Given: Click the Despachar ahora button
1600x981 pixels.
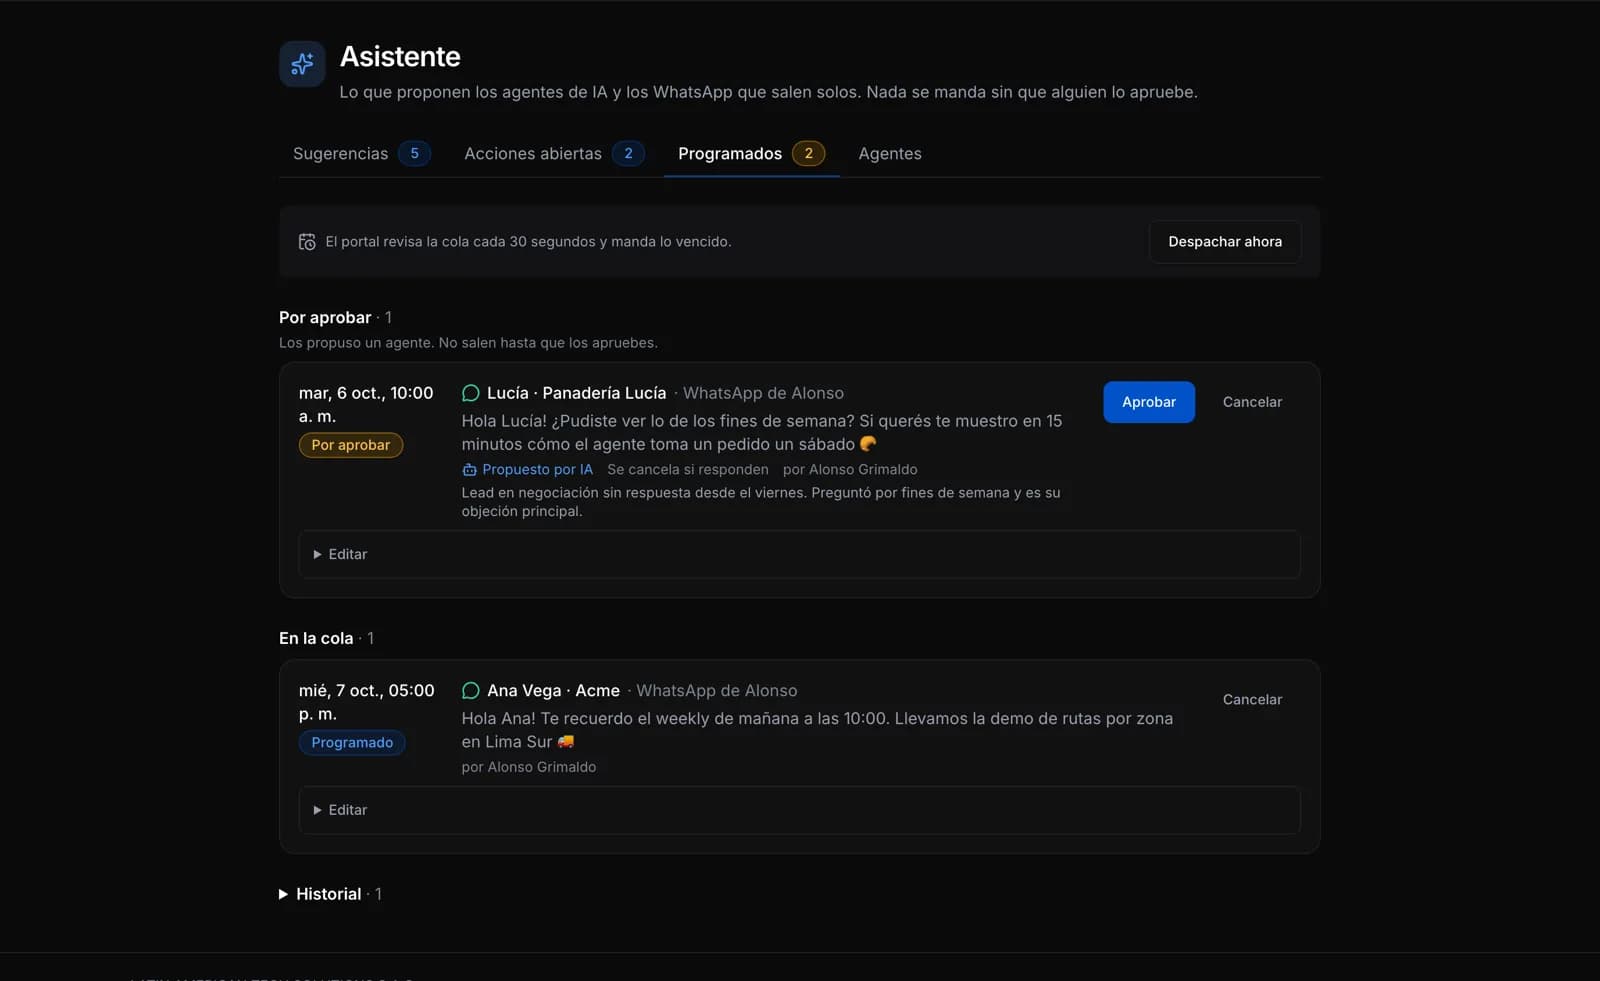Looking at the screenshot, I should pyautogui.click(x=1225, y=242).
